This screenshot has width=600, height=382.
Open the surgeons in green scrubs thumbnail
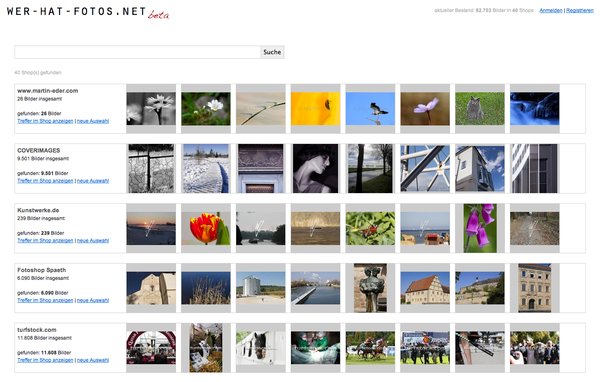click(315, 348)
